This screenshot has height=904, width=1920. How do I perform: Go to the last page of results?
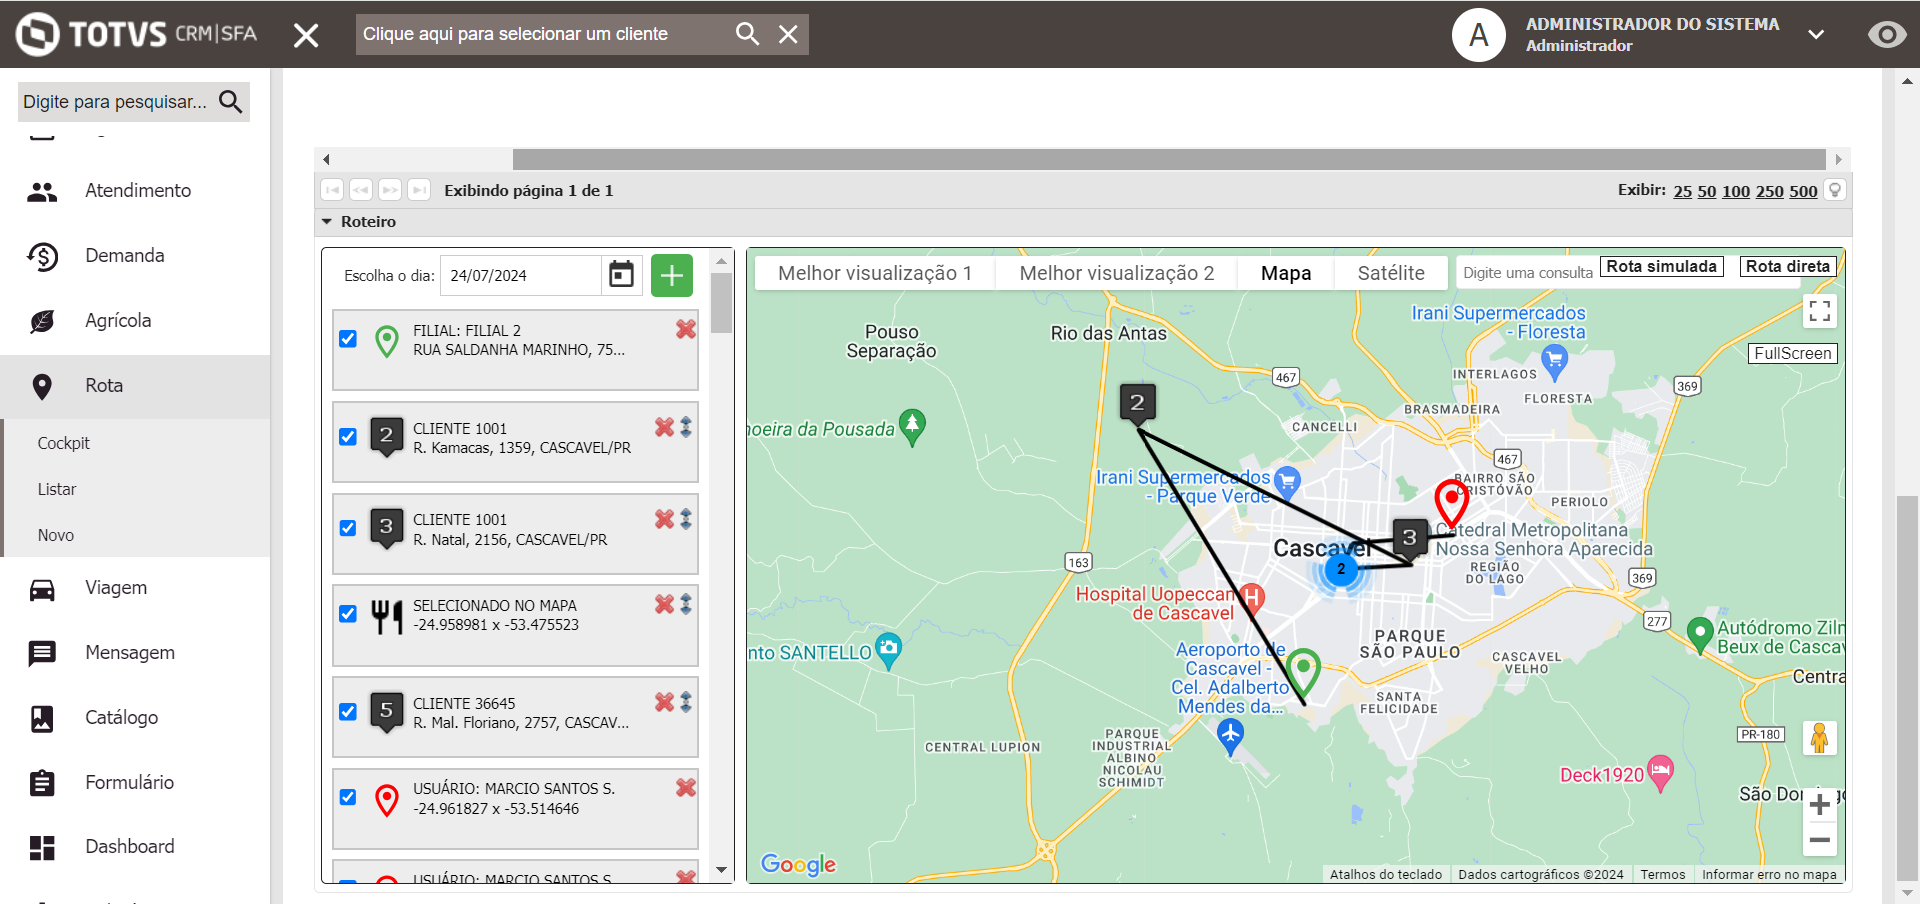click(419, 190)
